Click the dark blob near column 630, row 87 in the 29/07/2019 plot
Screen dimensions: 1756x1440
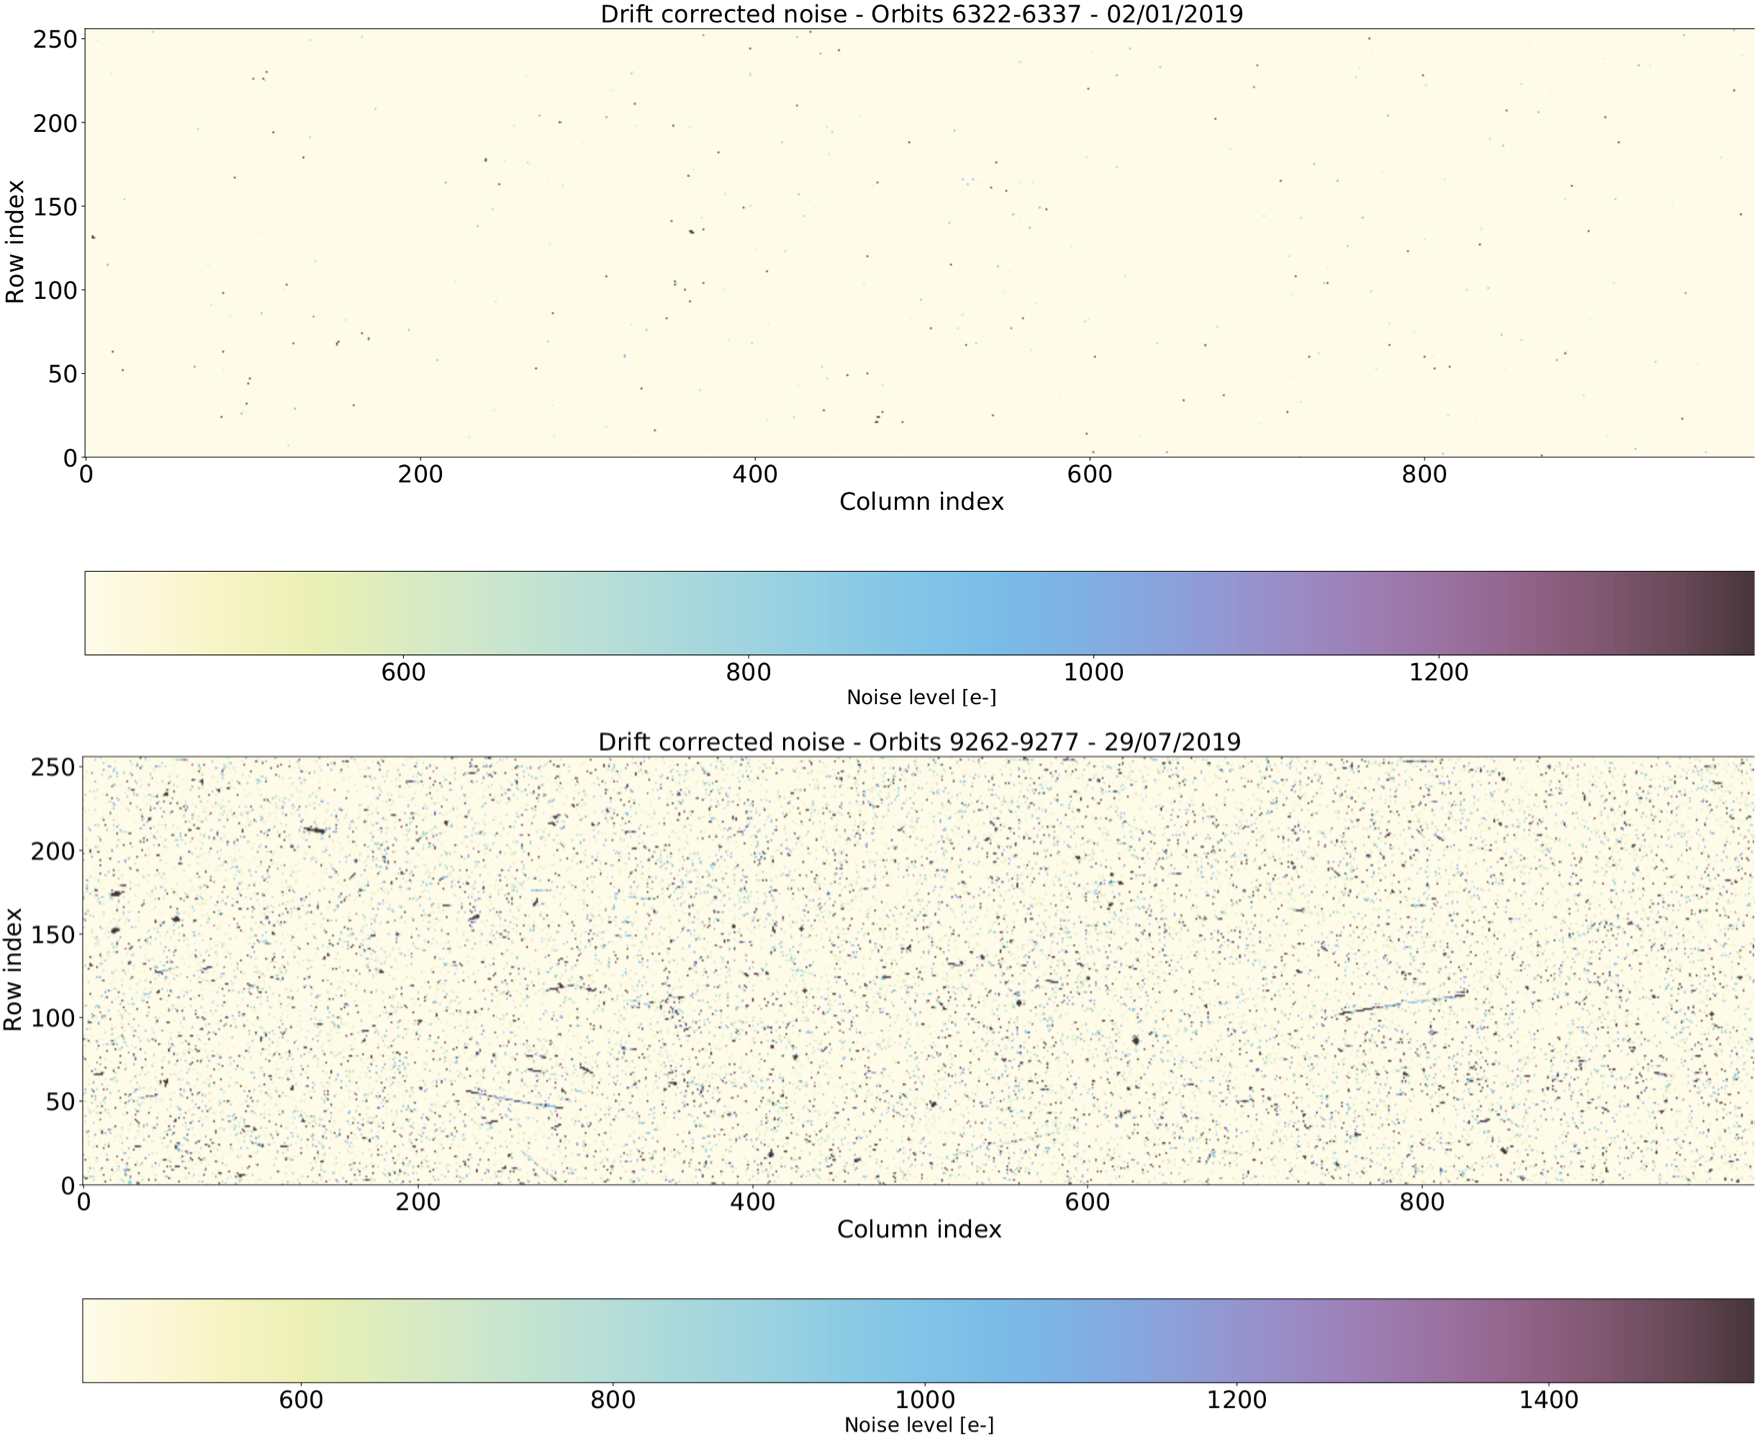[1136, 1040]
